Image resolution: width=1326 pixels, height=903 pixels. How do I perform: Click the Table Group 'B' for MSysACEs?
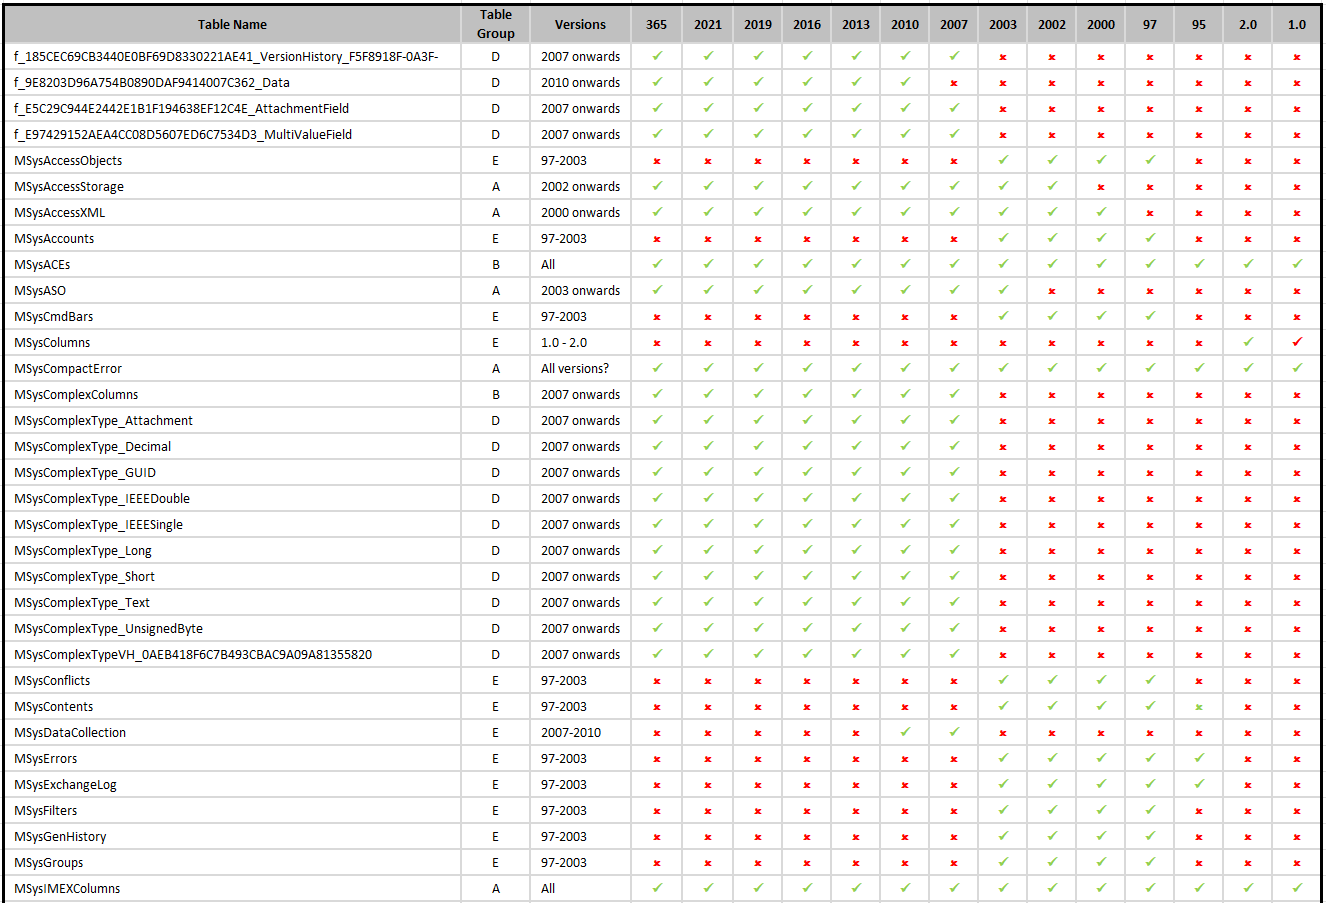[x=495, y=264]
